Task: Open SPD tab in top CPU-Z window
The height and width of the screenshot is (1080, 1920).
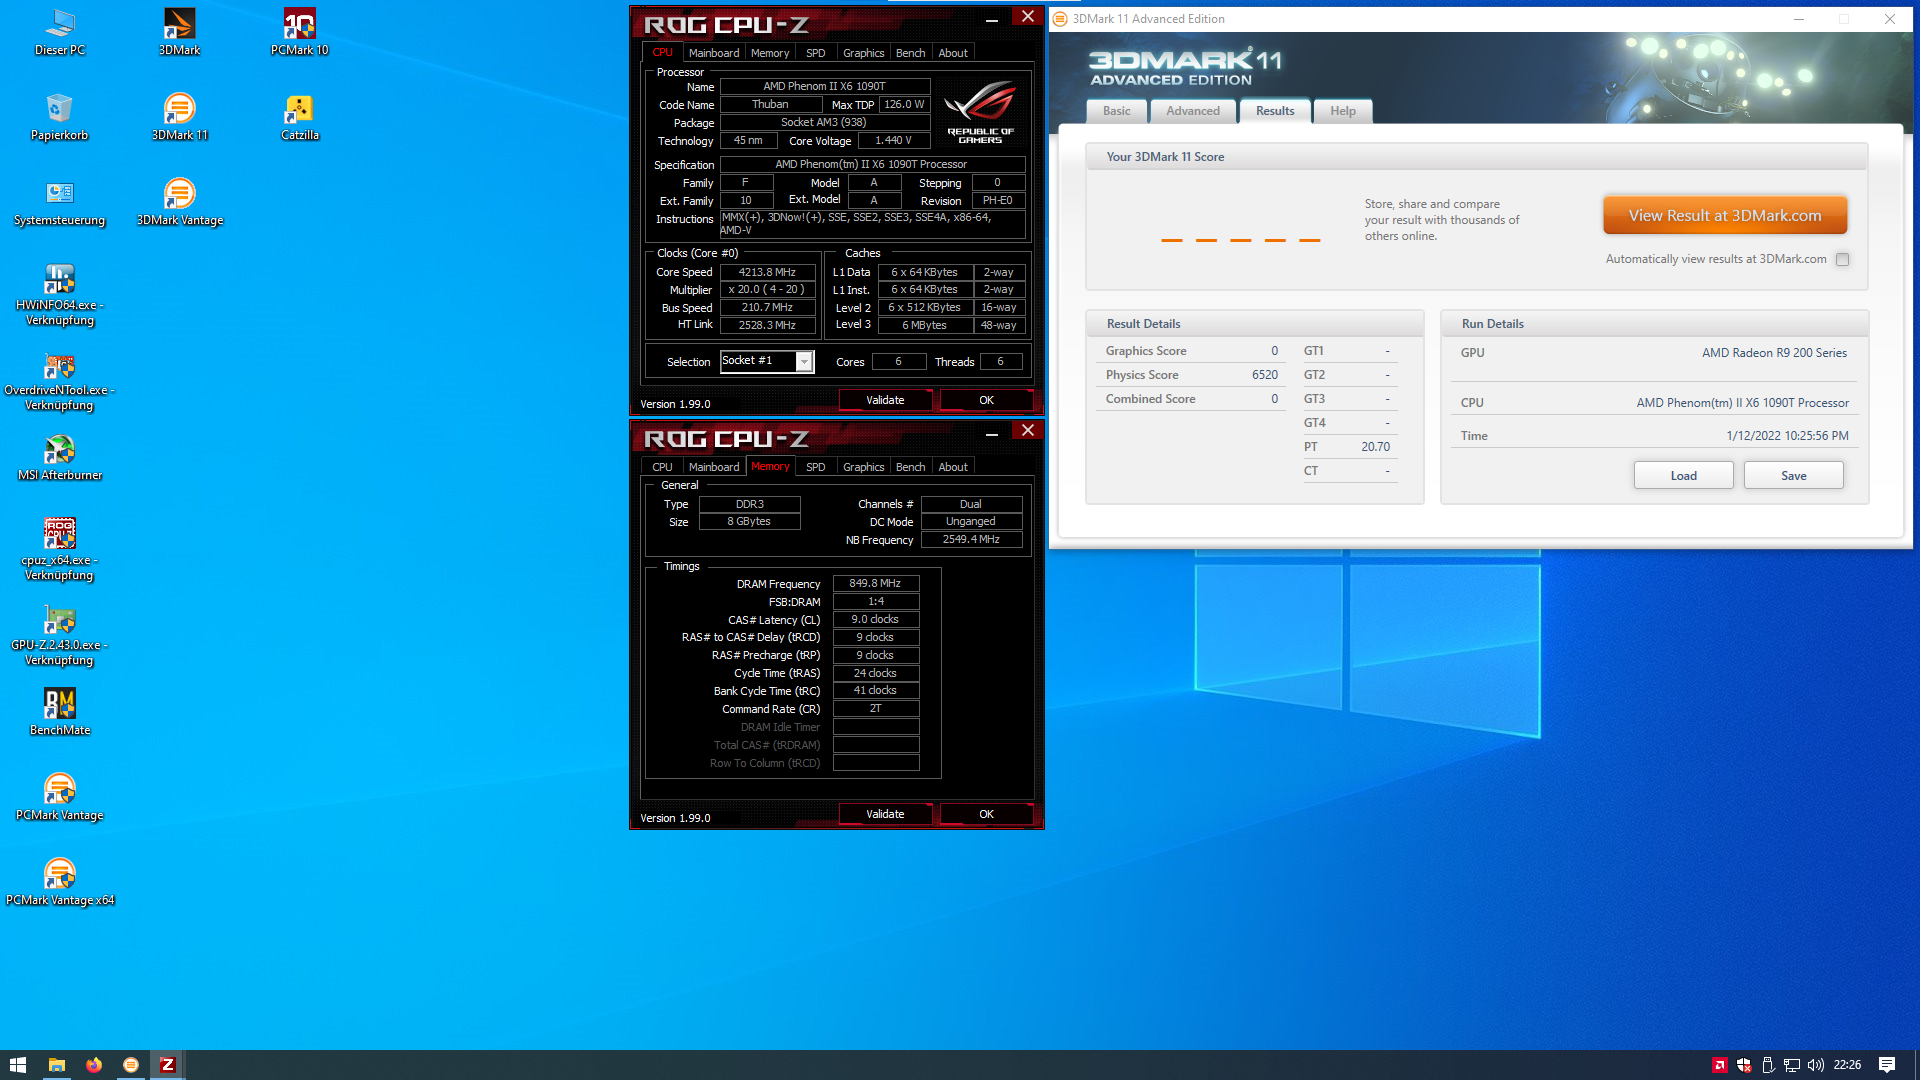Action: coord(816,53)
